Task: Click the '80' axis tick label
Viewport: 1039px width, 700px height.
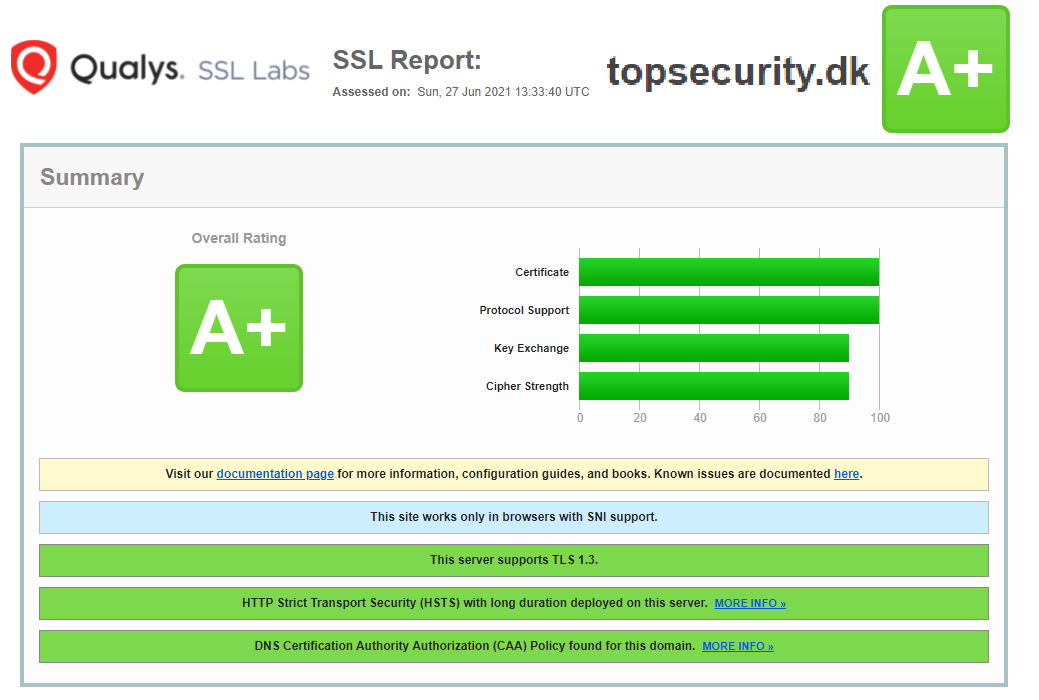Action: point(820,418)
